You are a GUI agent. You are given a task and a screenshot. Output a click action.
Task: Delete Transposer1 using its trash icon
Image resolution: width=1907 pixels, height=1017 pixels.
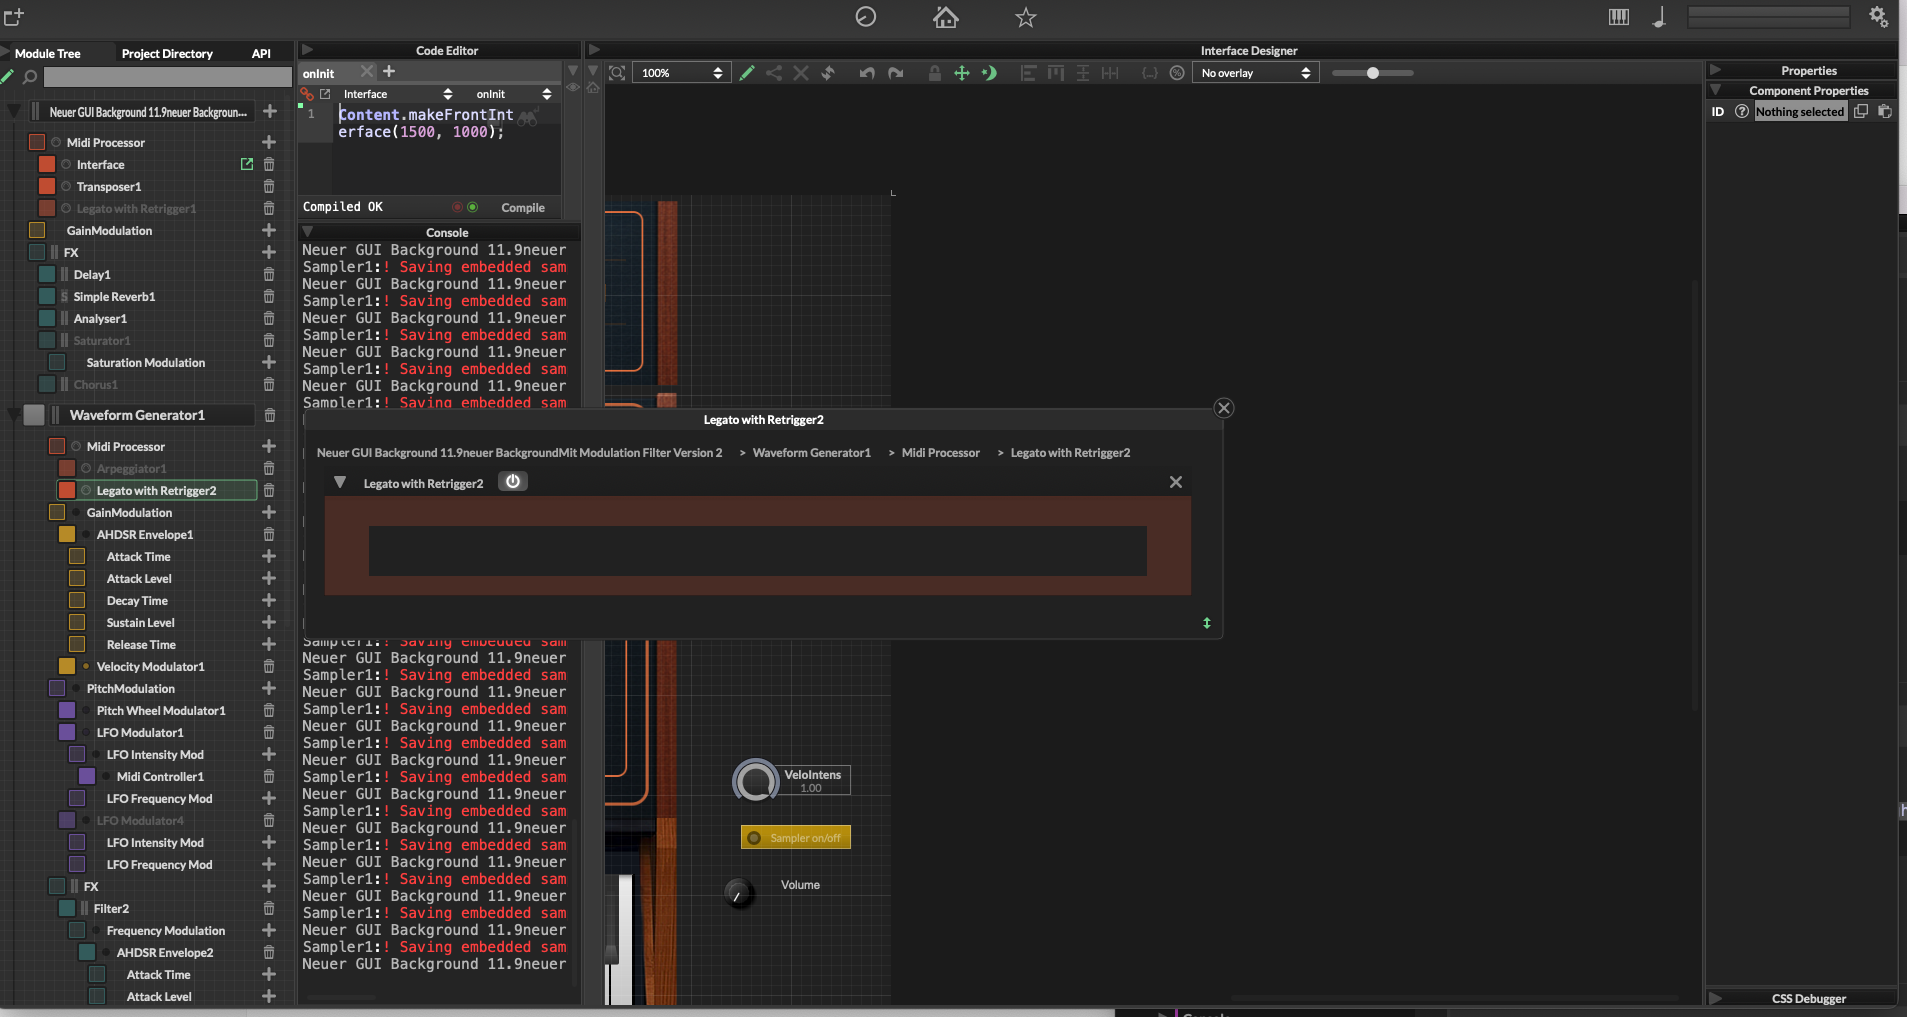269,187
